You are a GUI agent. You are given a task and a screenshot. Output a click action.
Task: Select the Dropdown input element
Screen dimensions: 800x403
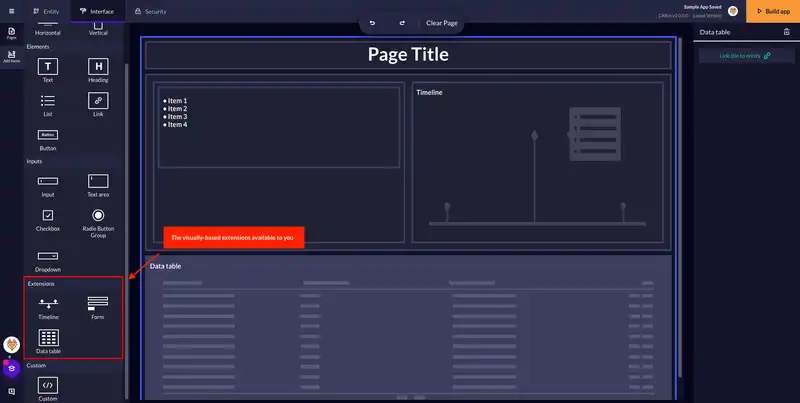48,256
